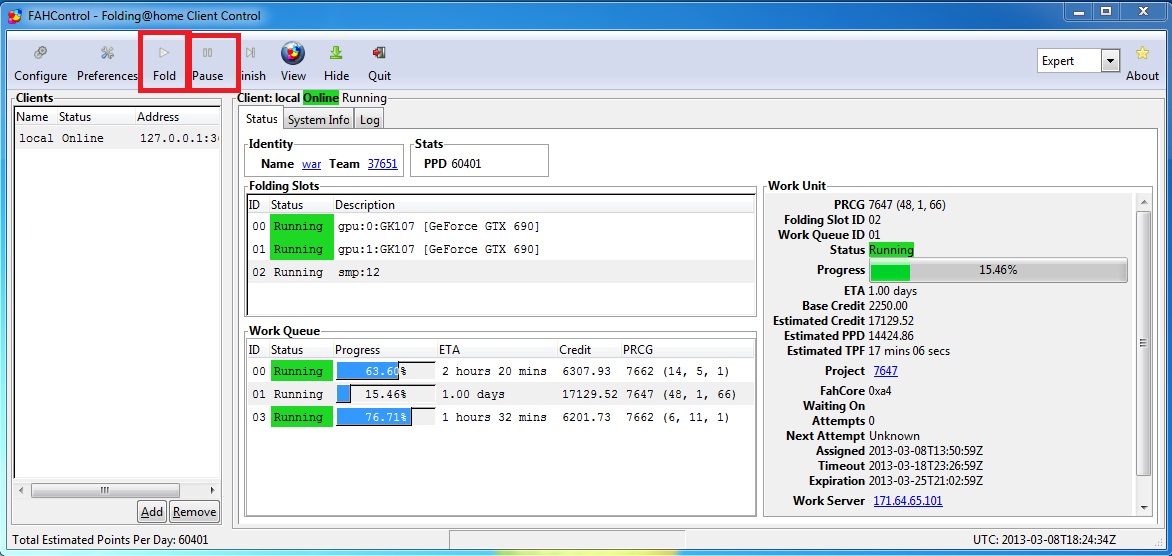Open the Configure toolbar button
1172x556 pixels.
click(x=40, y=63)
